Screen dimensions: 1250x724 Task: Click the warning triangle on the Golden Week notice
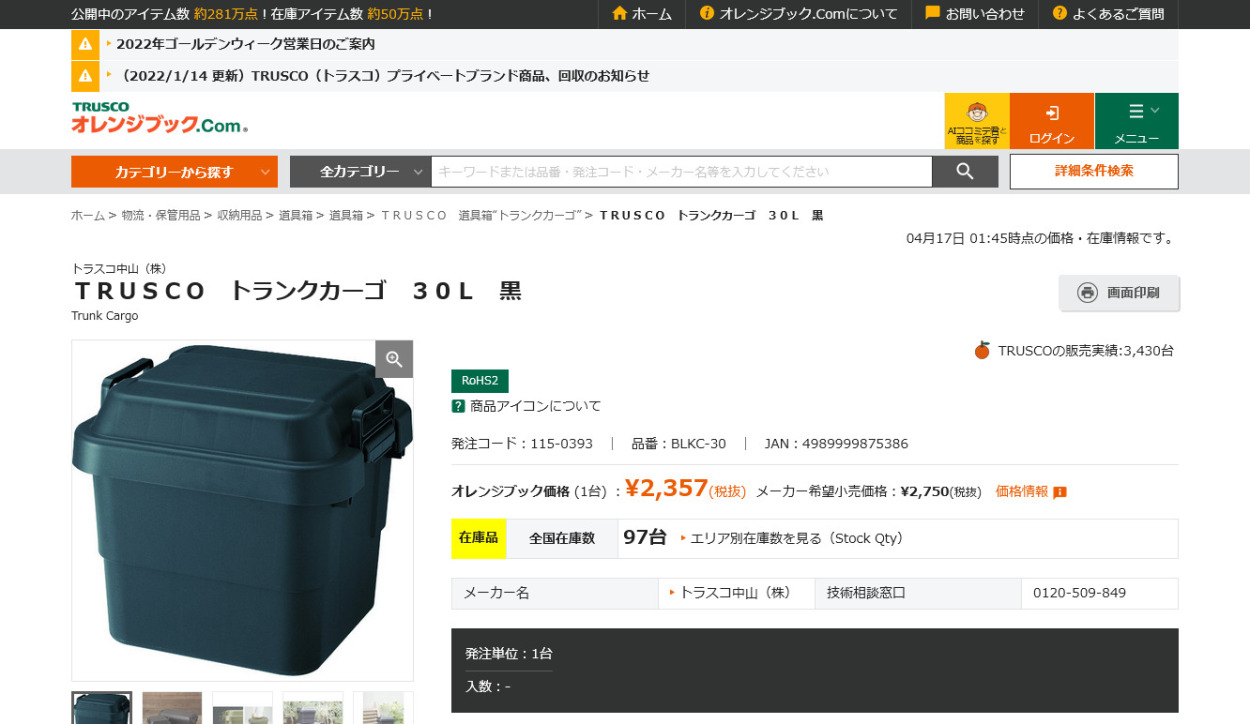(x=84, y=44)
